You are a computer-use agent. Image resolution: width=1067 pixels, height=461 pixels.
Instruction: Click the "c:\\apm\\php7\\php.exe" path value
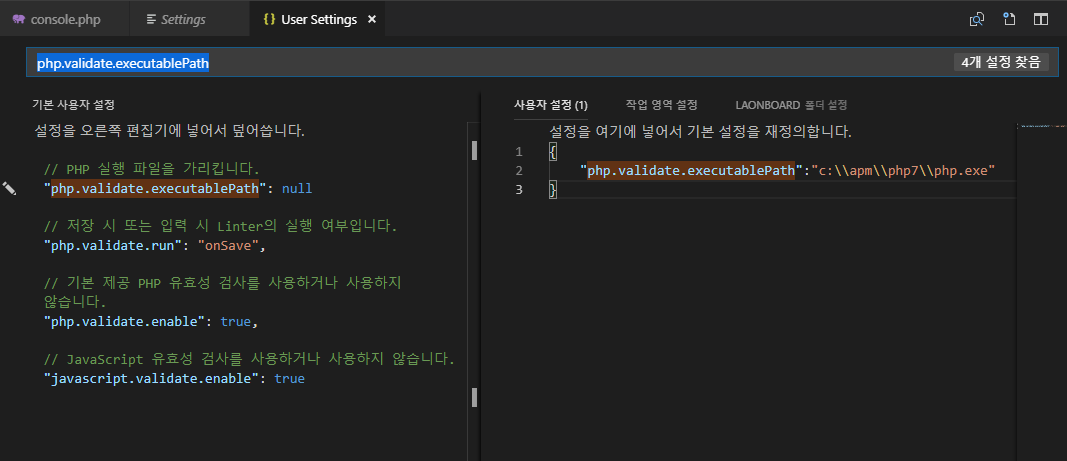[903, 170]
